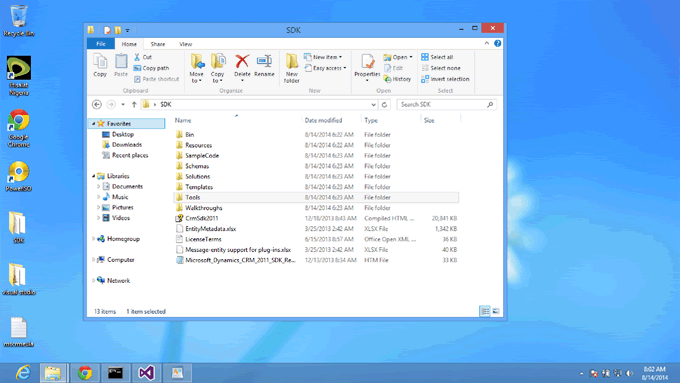Click the Open button in ribbon

(x=398, y=57)
